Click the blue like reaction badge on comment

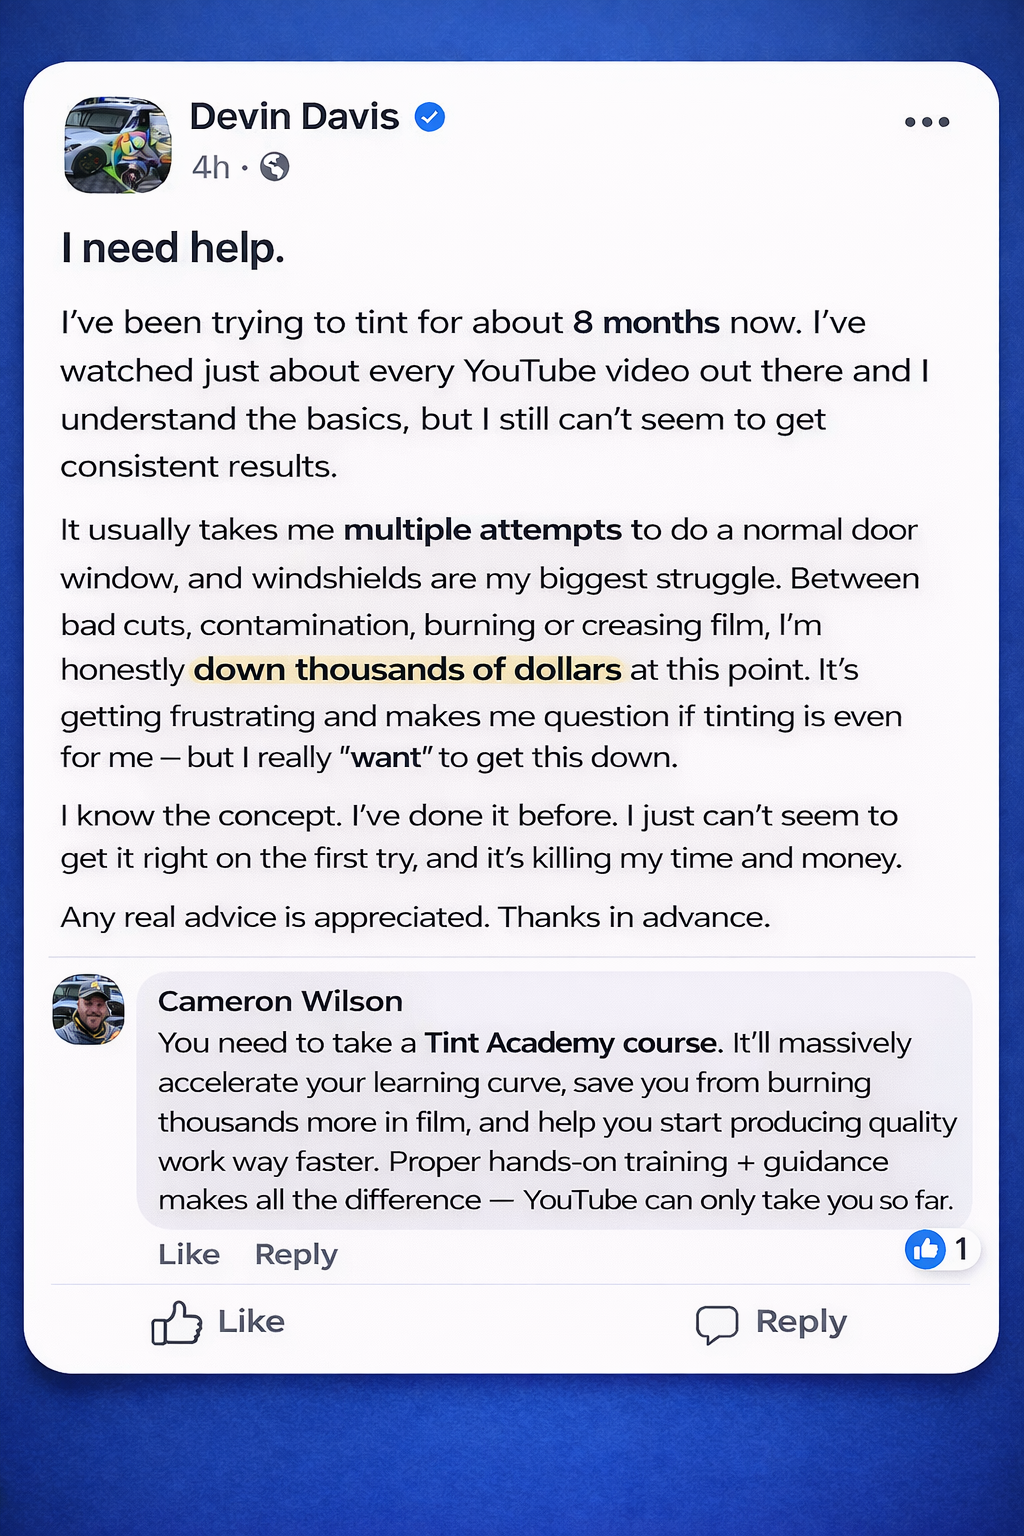[925, 1249]
